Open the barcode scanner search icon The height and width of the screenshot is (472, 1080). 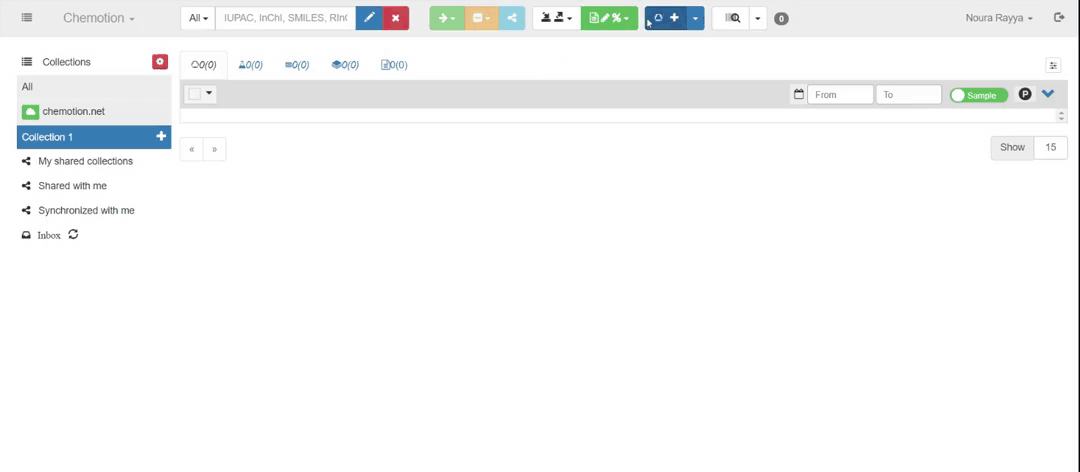[x=733, y=18]
